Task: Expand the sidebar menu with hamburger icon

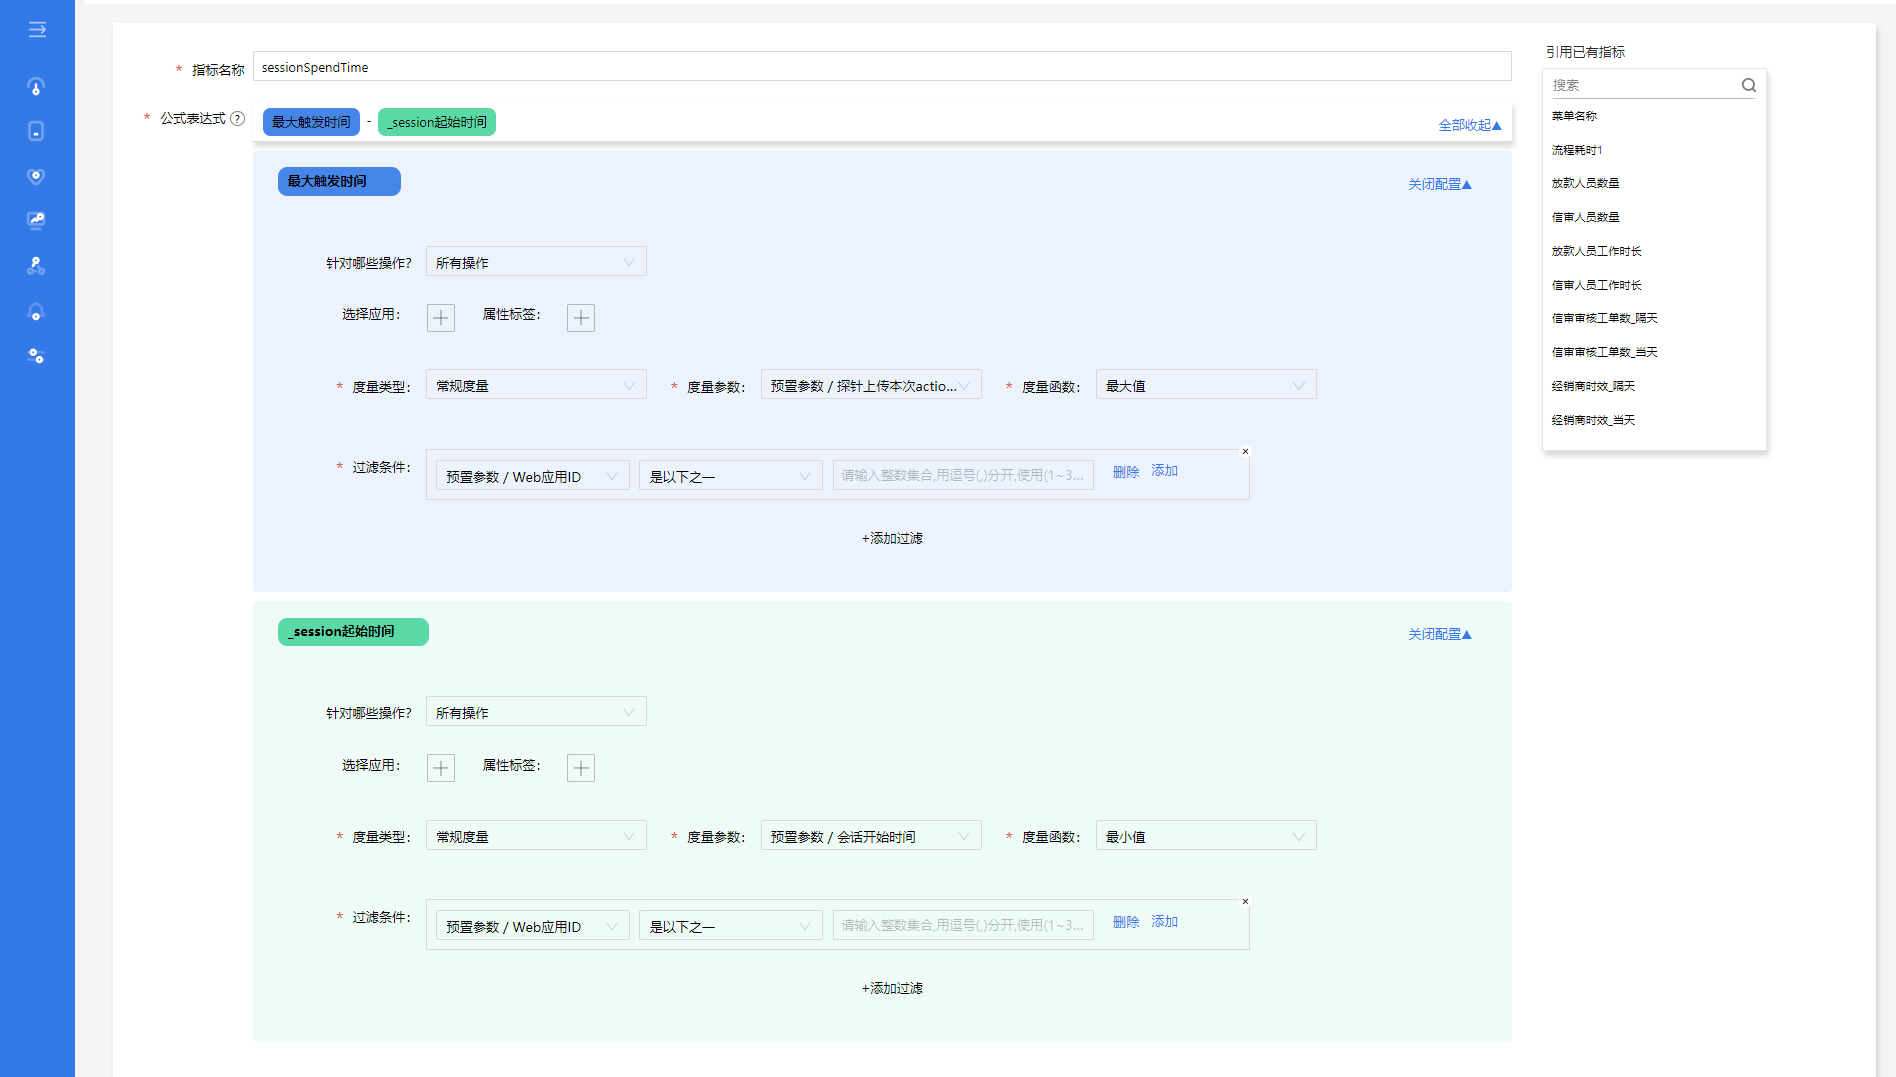Action: [37, 30]
